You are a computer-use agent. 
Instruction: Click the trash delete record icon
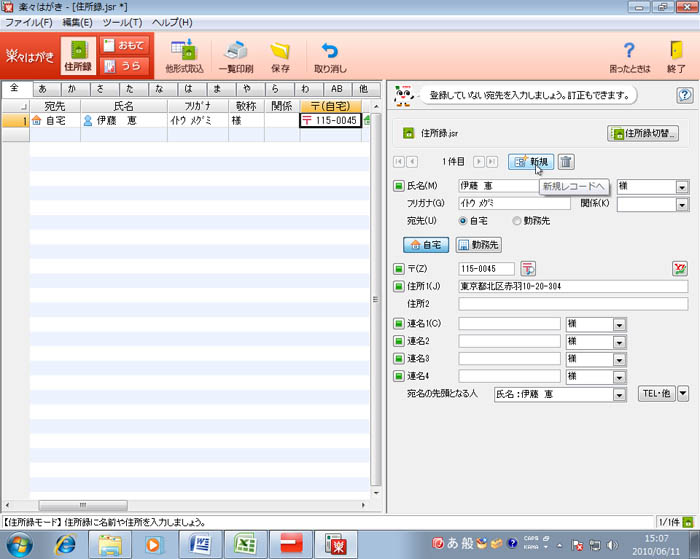(x=566, y=161)
